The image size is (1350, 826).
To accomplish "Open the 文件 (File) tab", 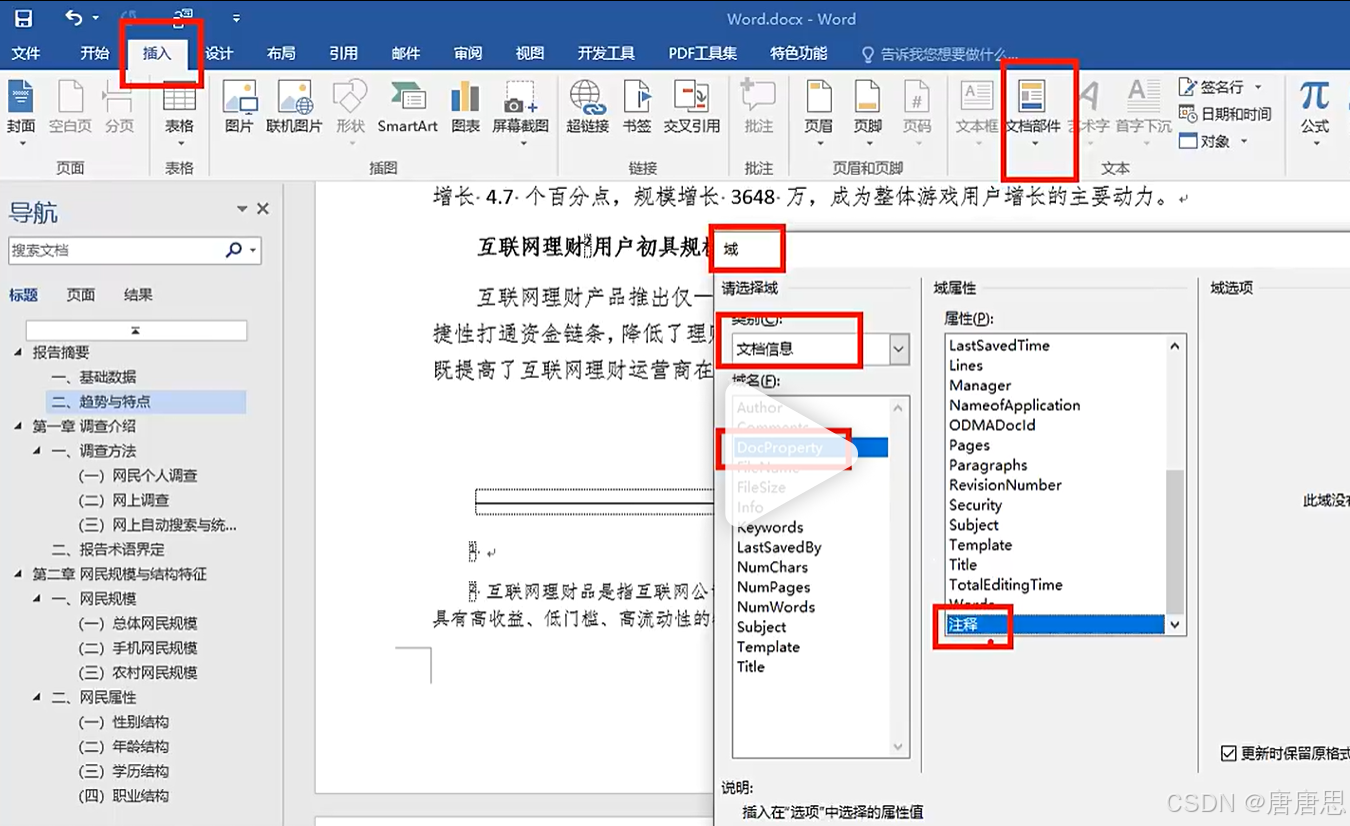I will [x=26, y=53].
